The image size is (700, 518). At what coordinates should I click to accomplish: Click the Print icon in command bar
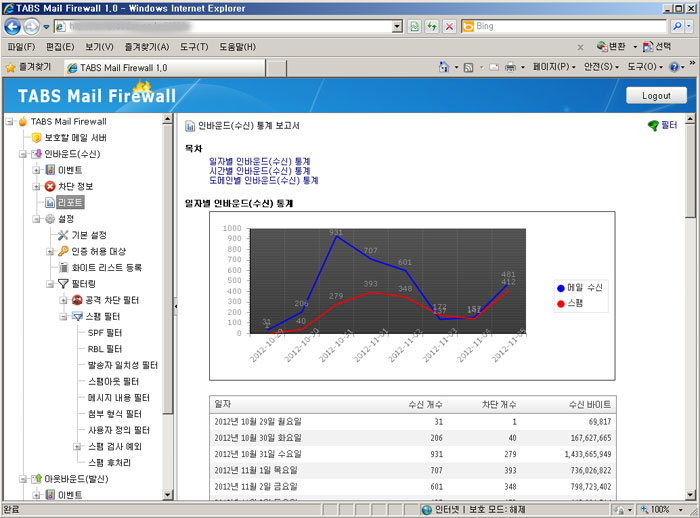pos(510,67)
